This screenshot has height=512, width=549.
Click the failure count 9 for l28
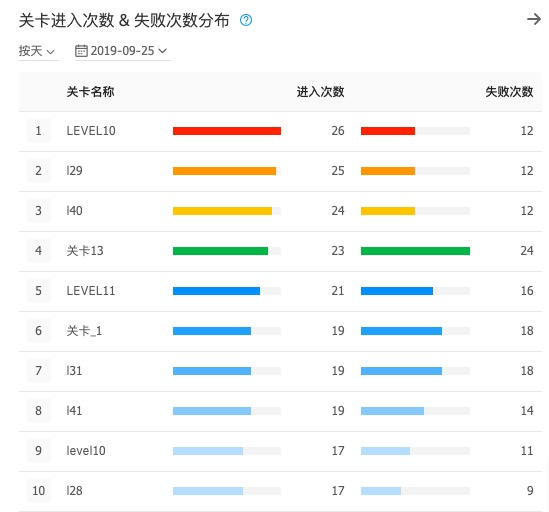[530, 491]
